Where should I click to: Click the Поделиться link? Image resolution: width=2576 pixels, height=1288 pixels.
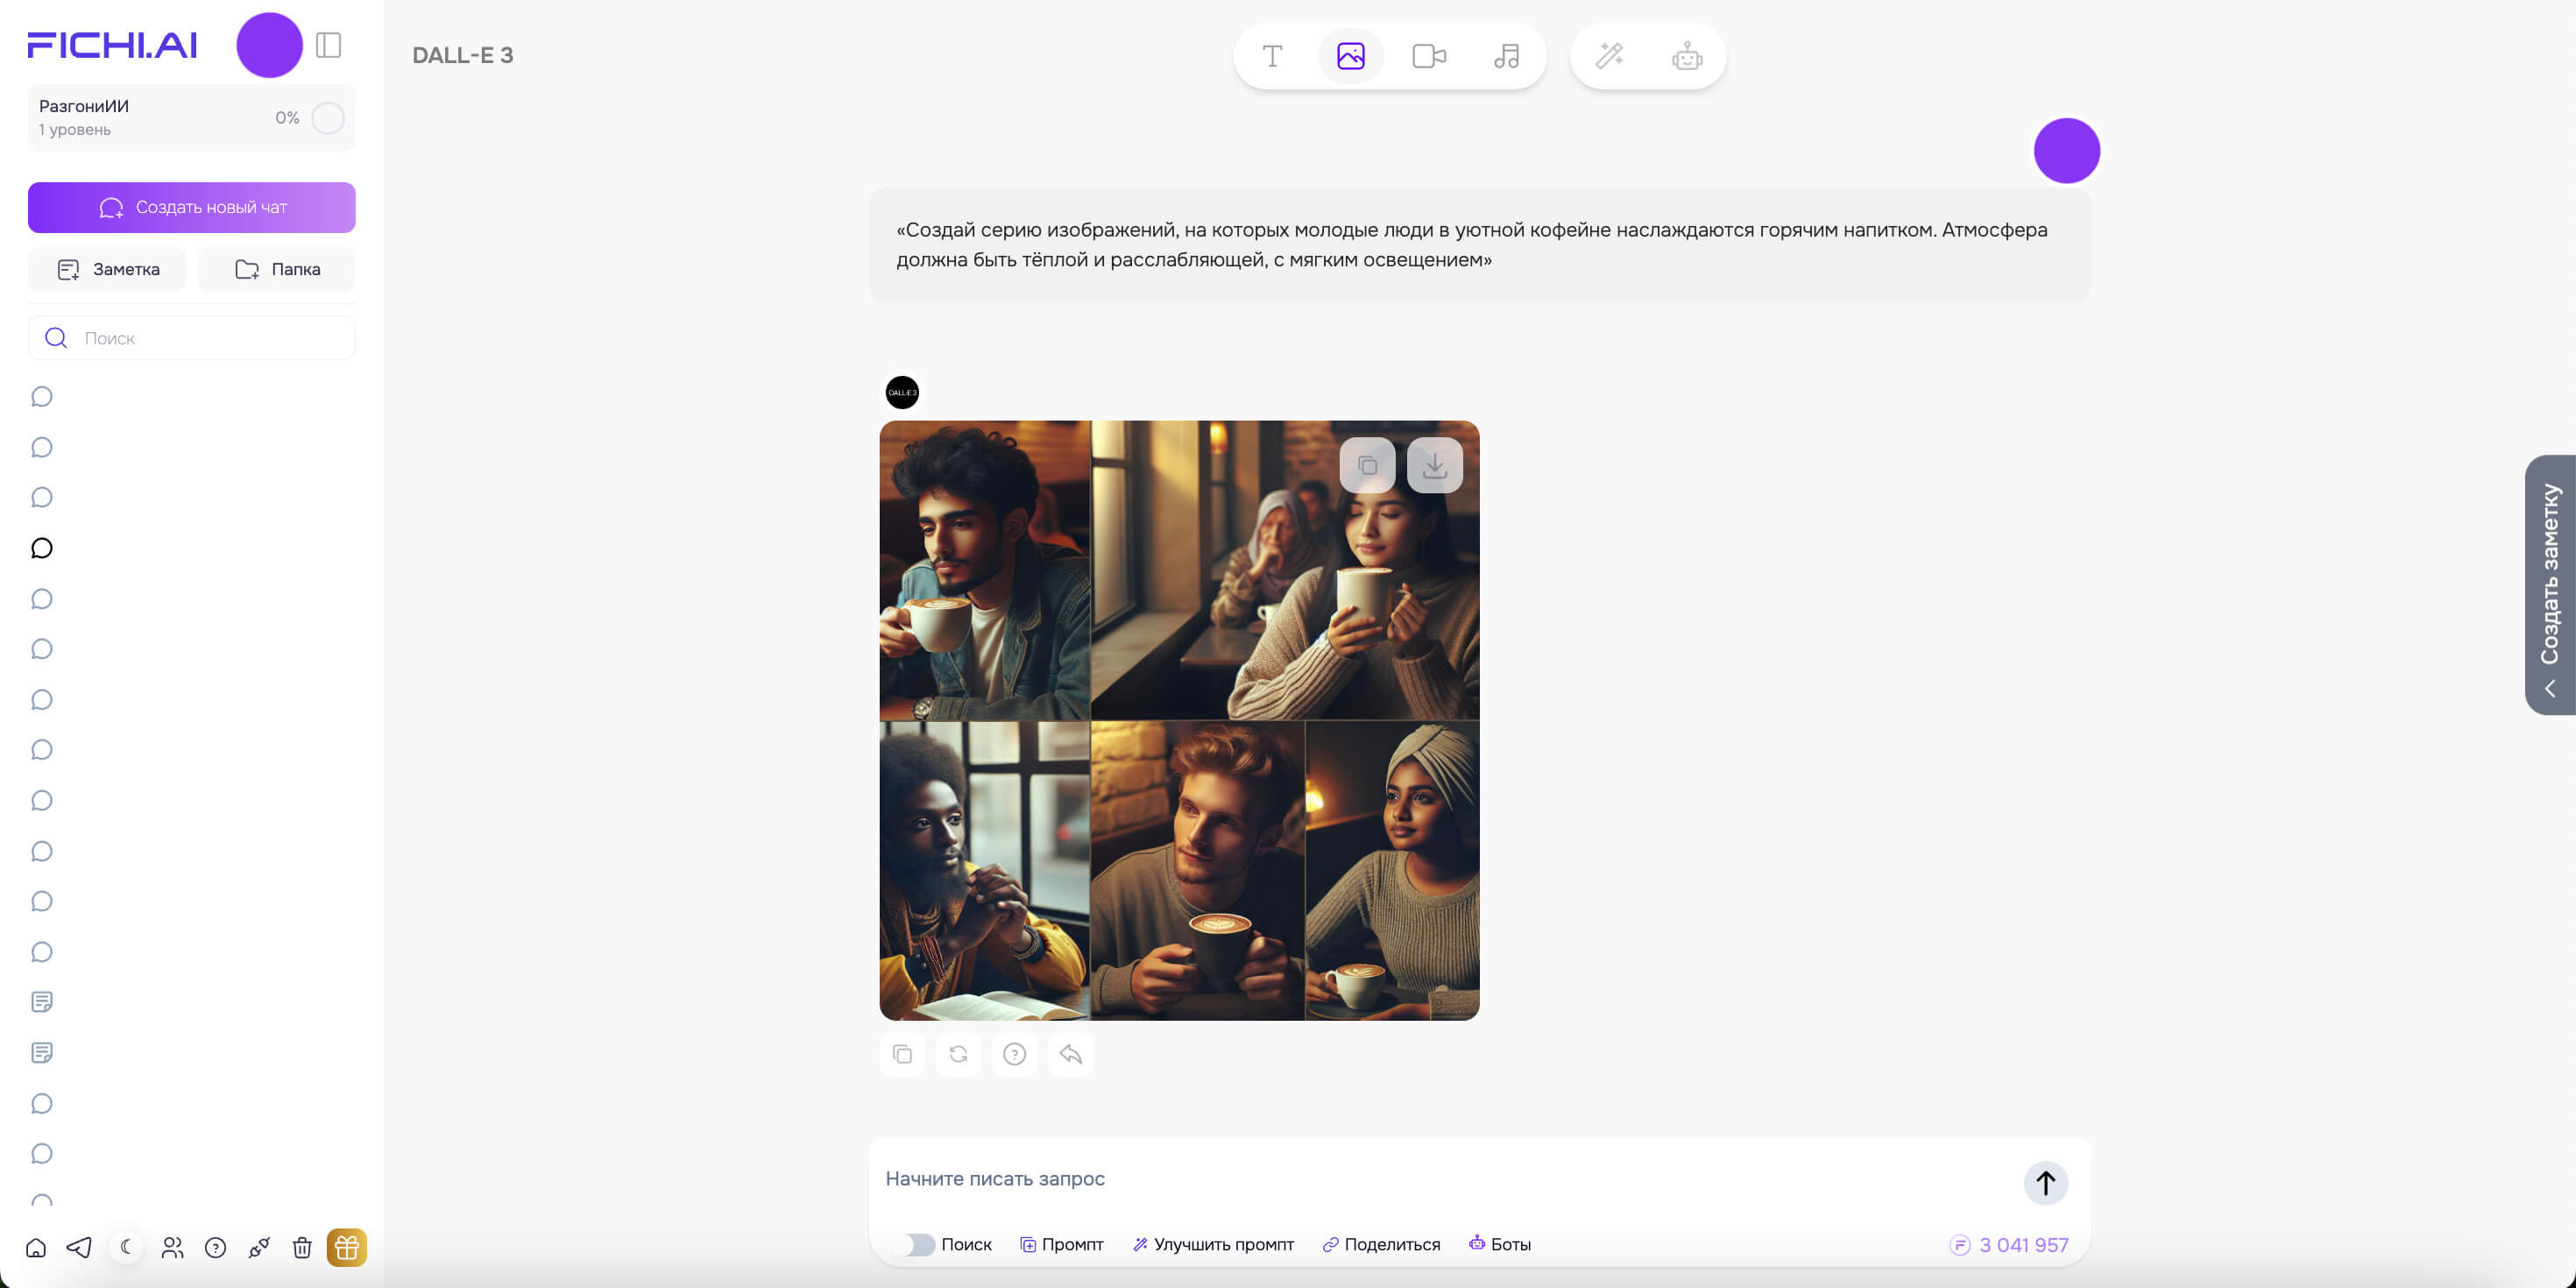1381,1244
